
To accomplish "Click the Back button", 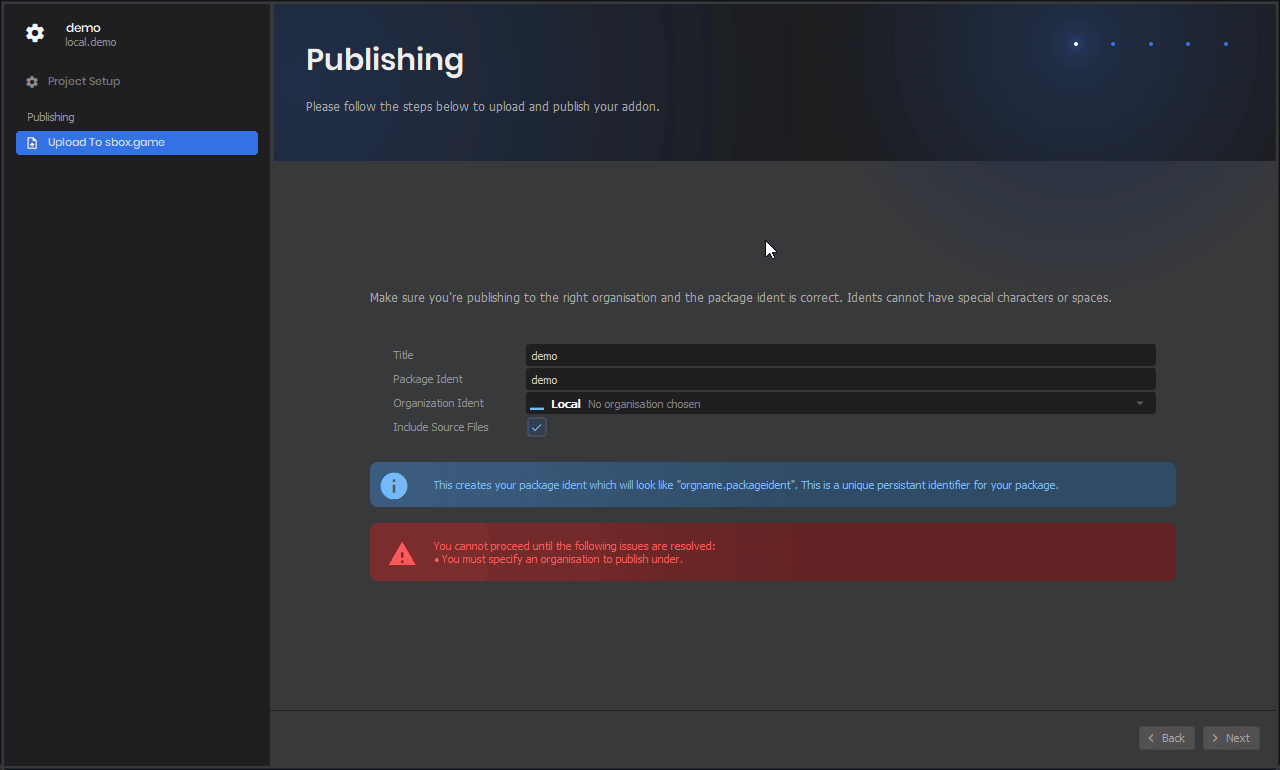I will [x=1166, y=738].
